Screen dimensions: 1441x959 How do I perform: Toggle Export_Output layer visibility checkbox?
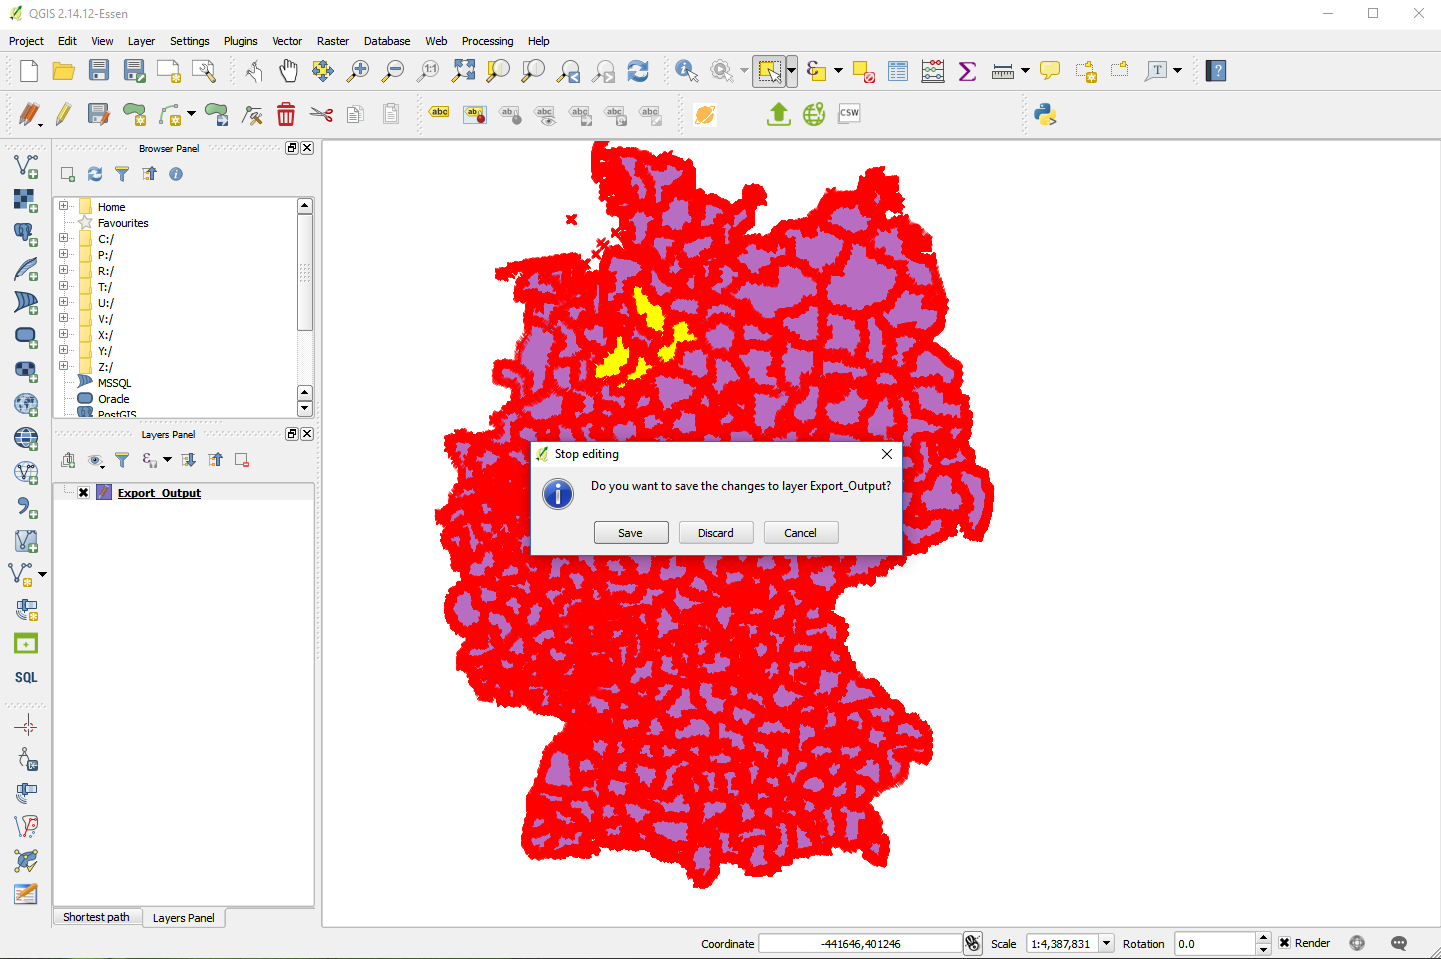point(84,492)
